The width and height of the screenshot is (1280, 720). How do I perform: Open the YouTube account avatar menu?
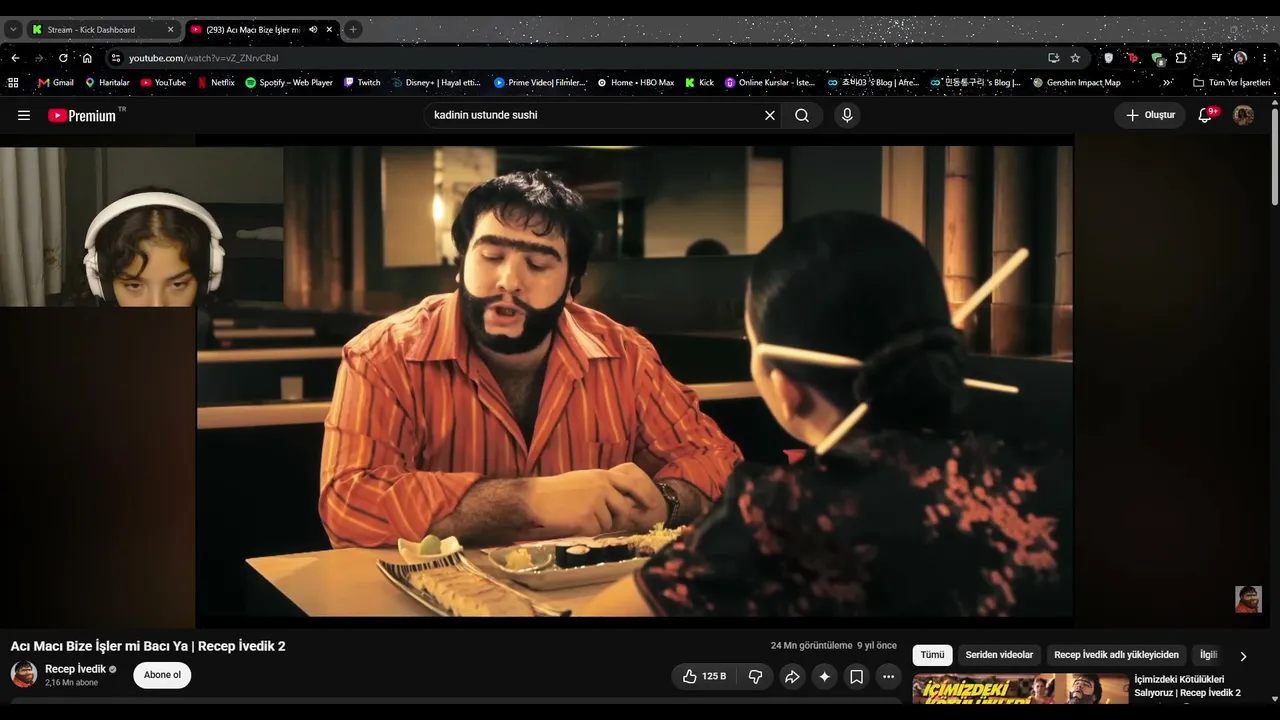click(x=1244, y=115)
